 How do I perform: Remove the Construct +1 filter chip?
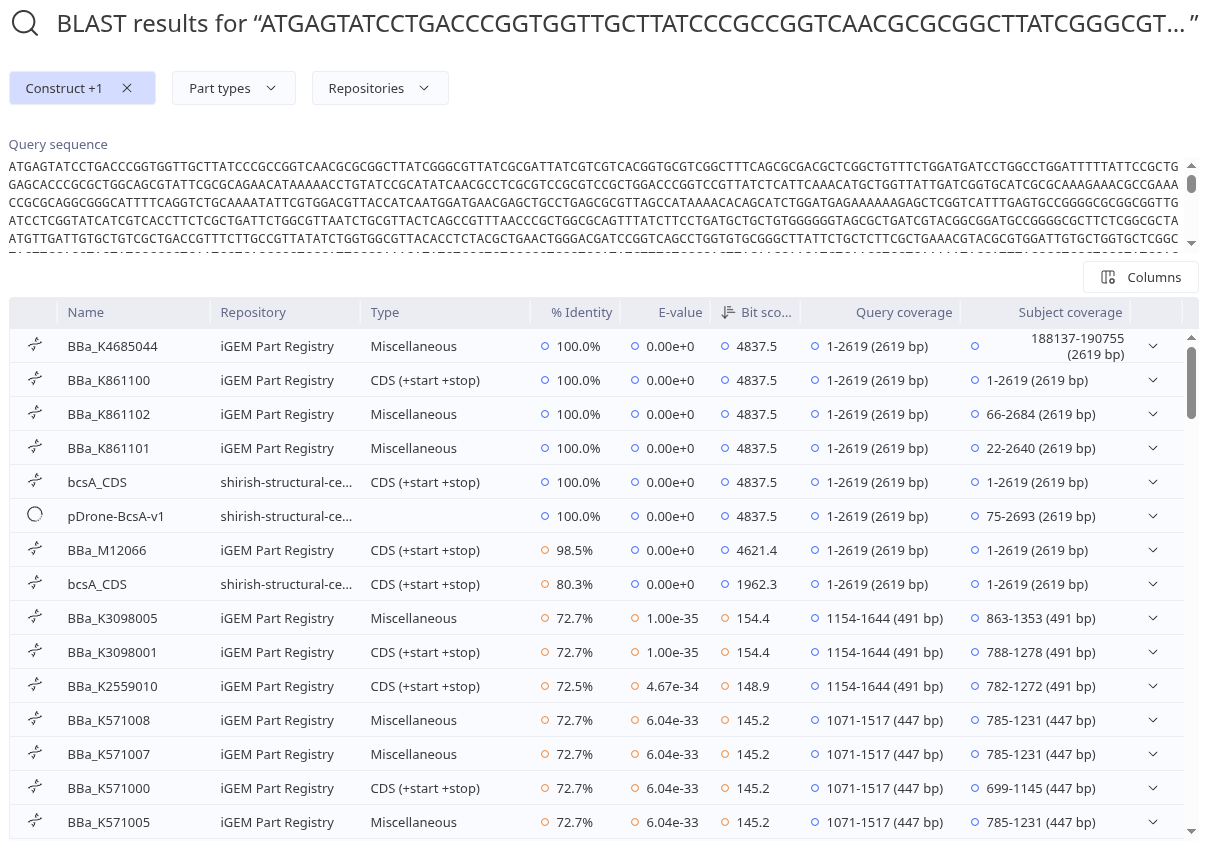[x=127, y=88]
